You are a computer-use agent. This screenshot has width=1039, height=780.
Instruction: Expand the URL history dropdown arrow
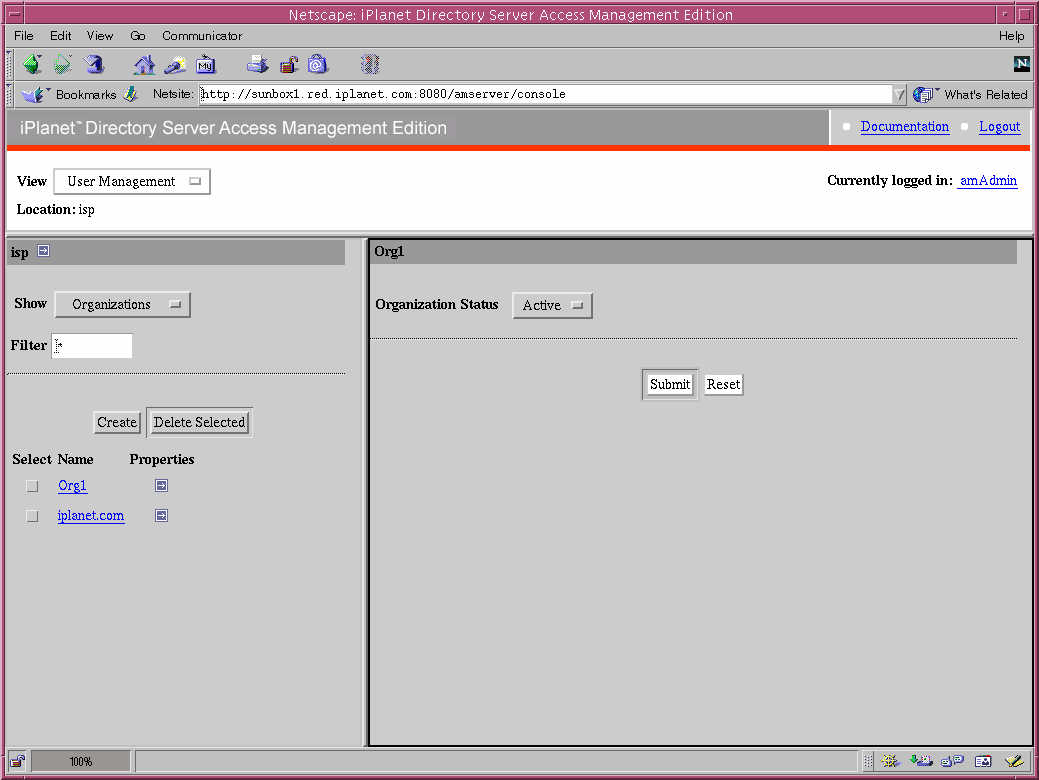[899, 95]
